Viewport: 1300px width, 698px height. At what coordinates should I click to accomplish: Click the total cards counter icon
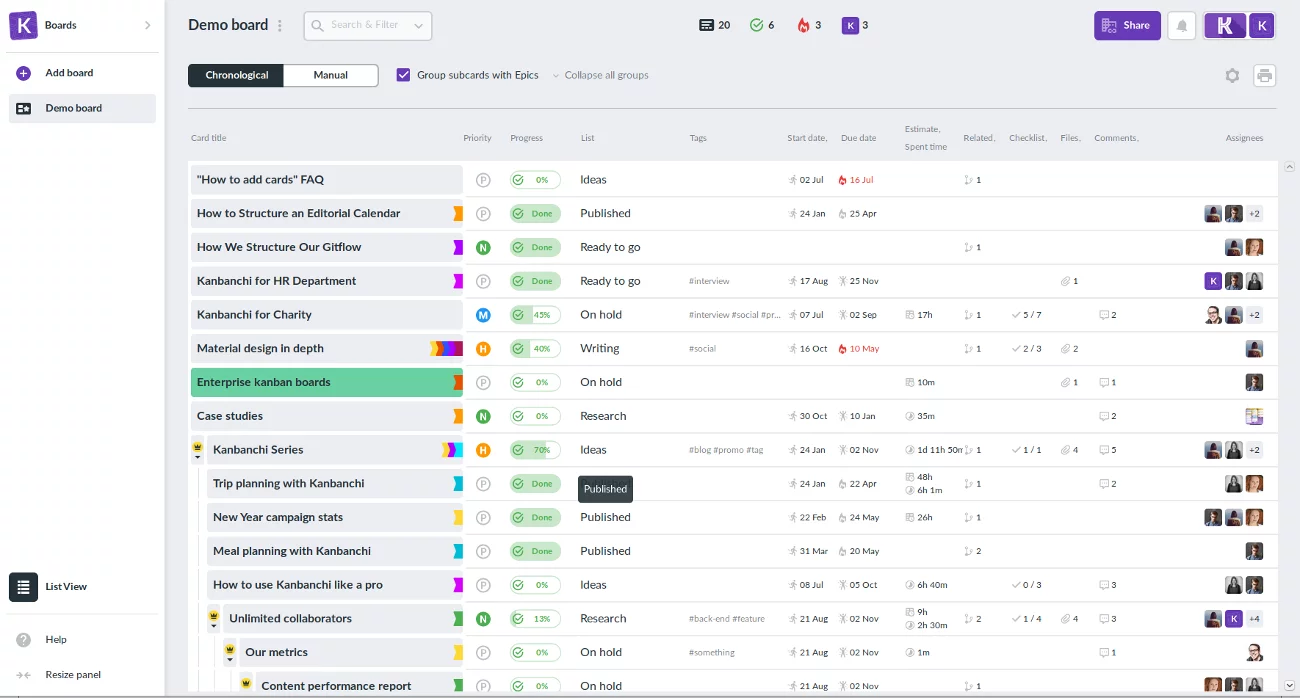(x=706, y=25)
